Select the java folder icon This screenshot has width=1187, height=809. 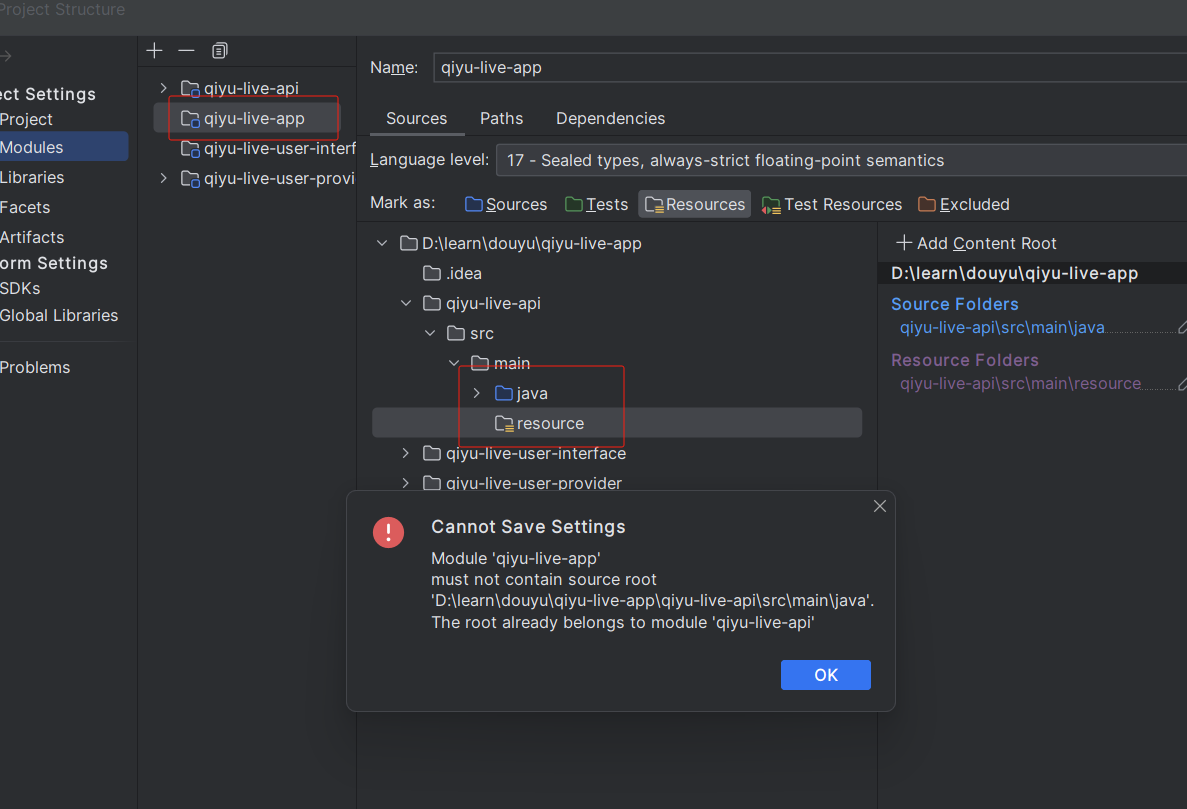tap(503, 394)
